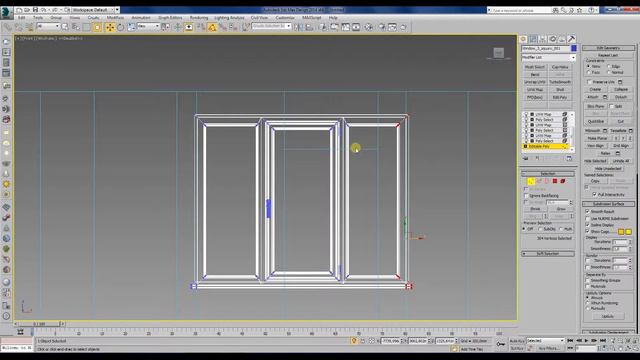Activate the Angle Snap toggle icon
The image size is (640, 360).
pos(212,27)
